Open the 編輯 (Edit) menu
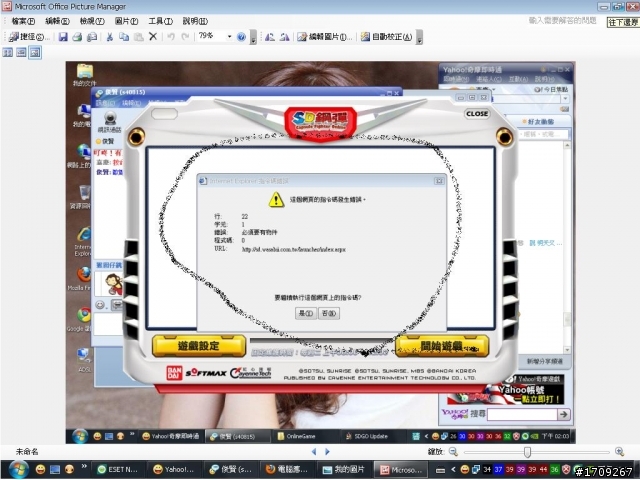 (57, 21)
